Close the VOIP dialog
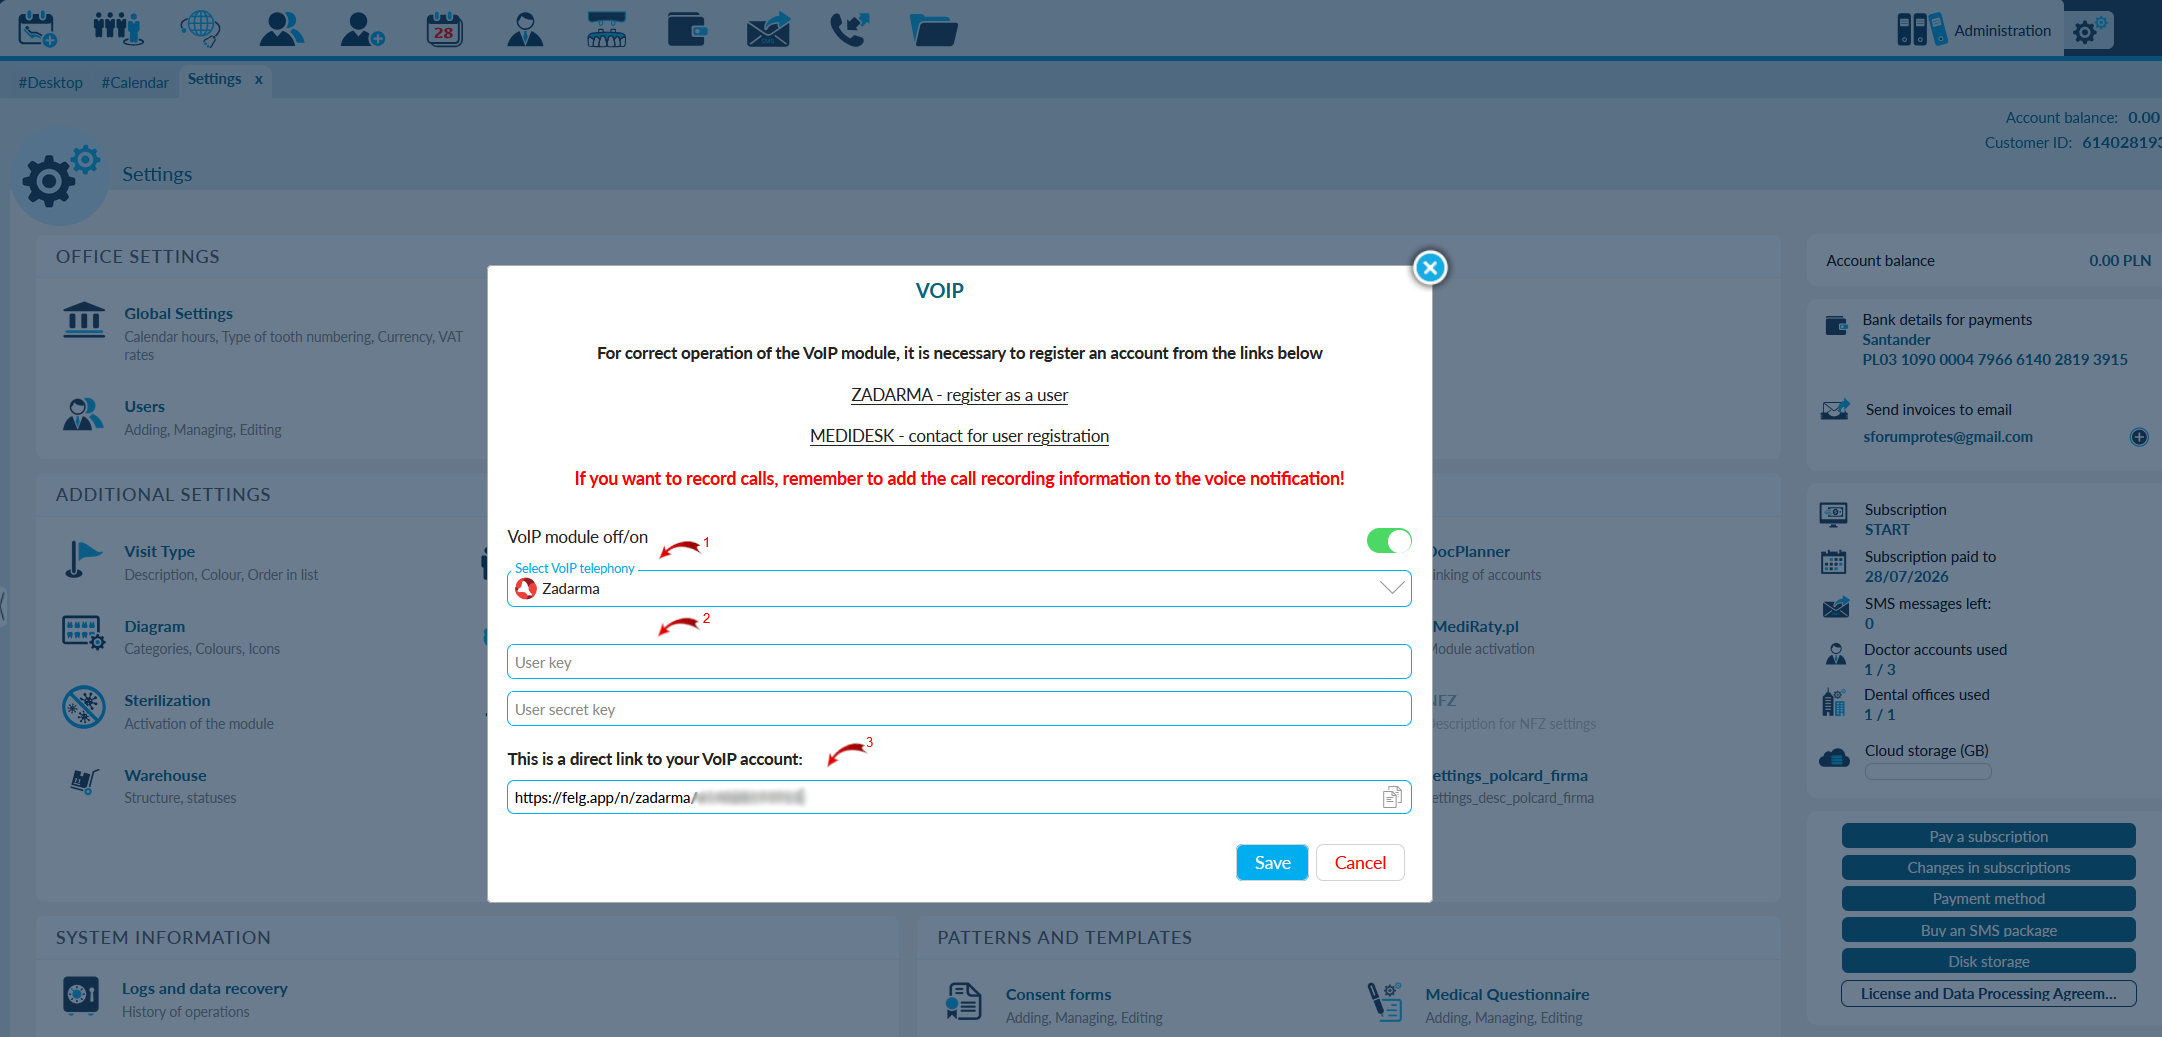This screenshot has height=1037, width=2162. click(1430, 268)
